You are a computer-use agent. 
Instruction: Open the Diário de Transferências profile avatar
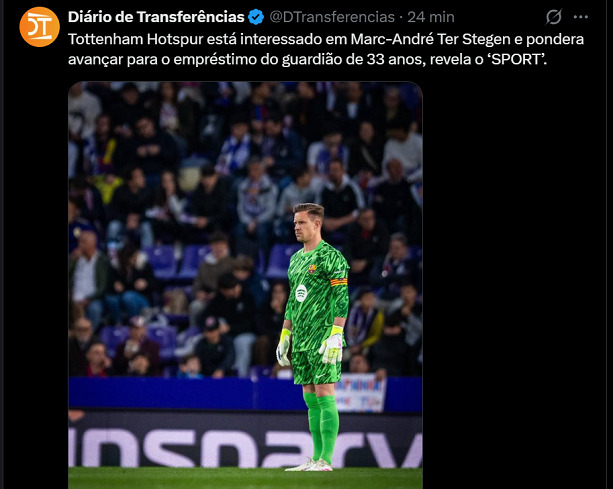39,27
